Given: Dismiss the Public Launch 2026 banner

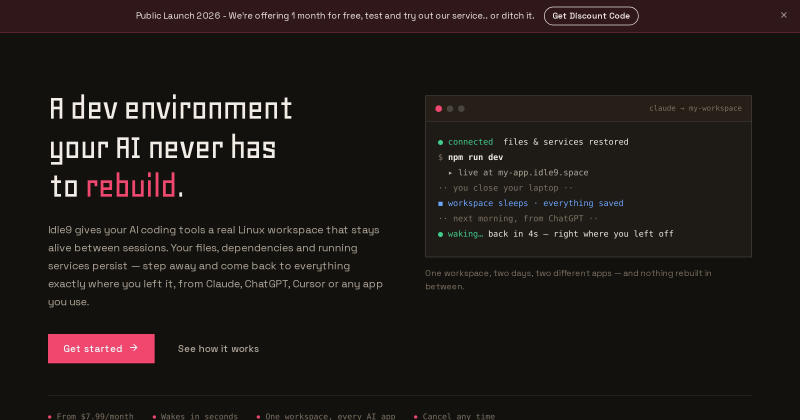Looking at the screenshot, I should click(x=784, y=15).
